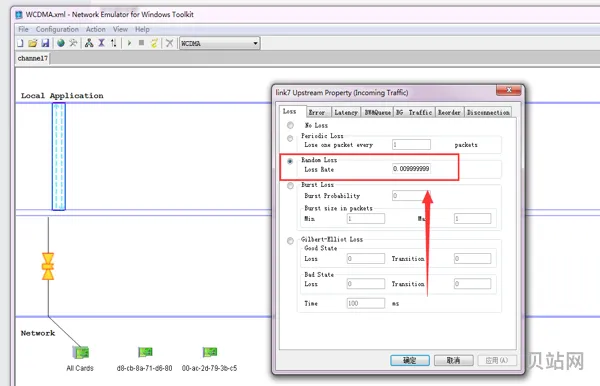Click the purple hourglass filter icon
The height and width of the screenshot is (386, 600).
pos(101,43)
